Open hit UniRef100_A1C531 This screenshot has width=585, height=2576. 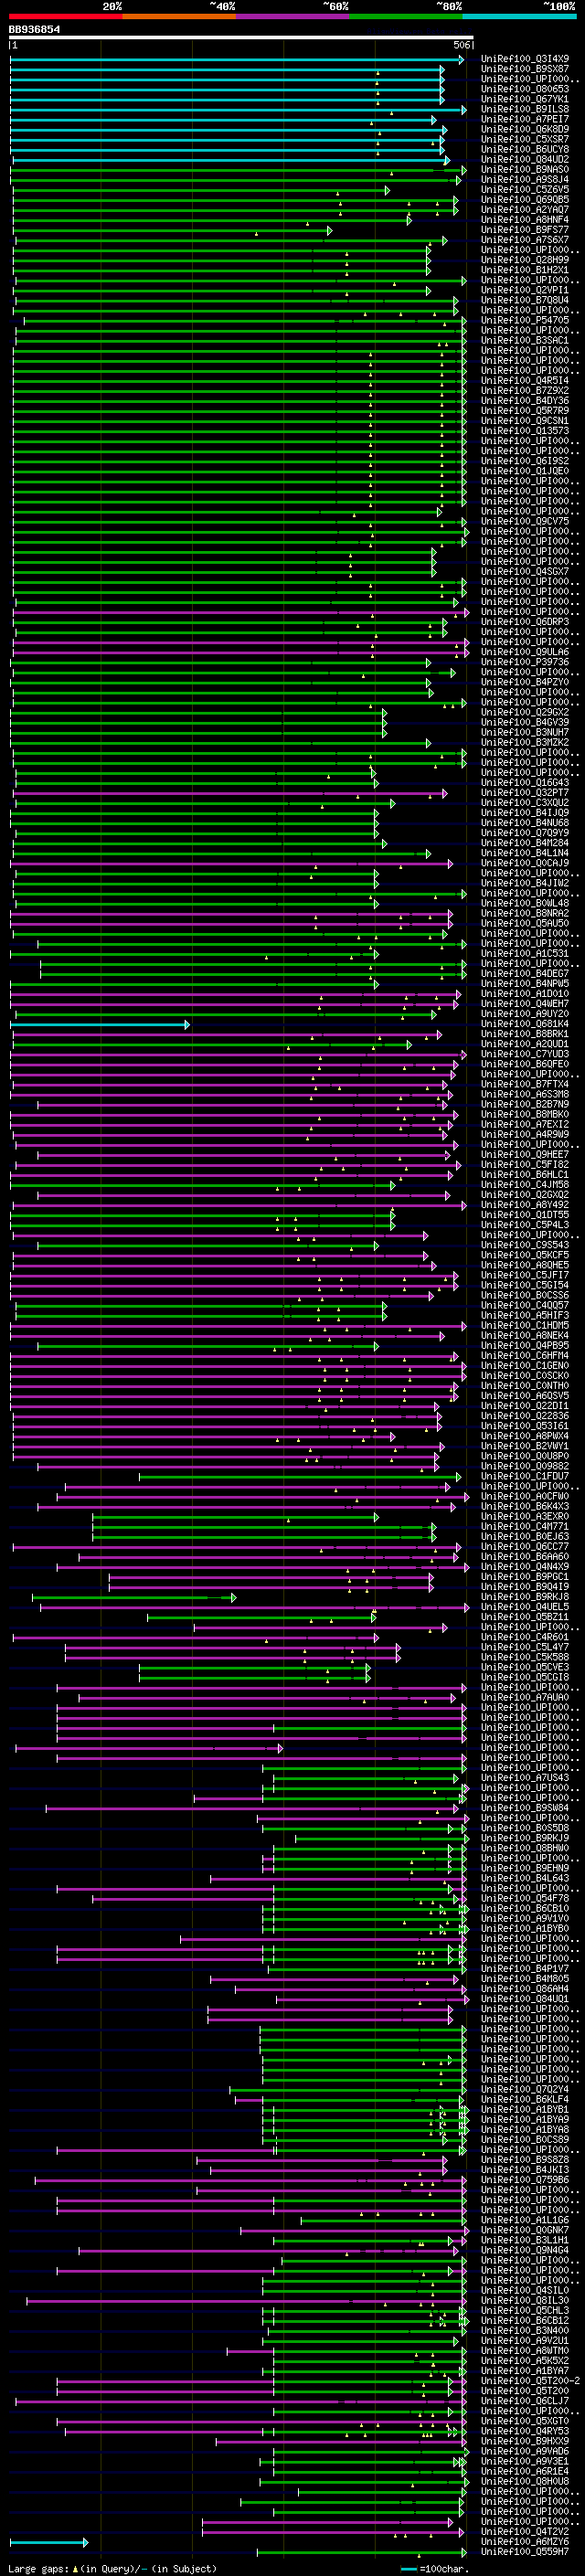pyautogui.click(x=524, y=954)
